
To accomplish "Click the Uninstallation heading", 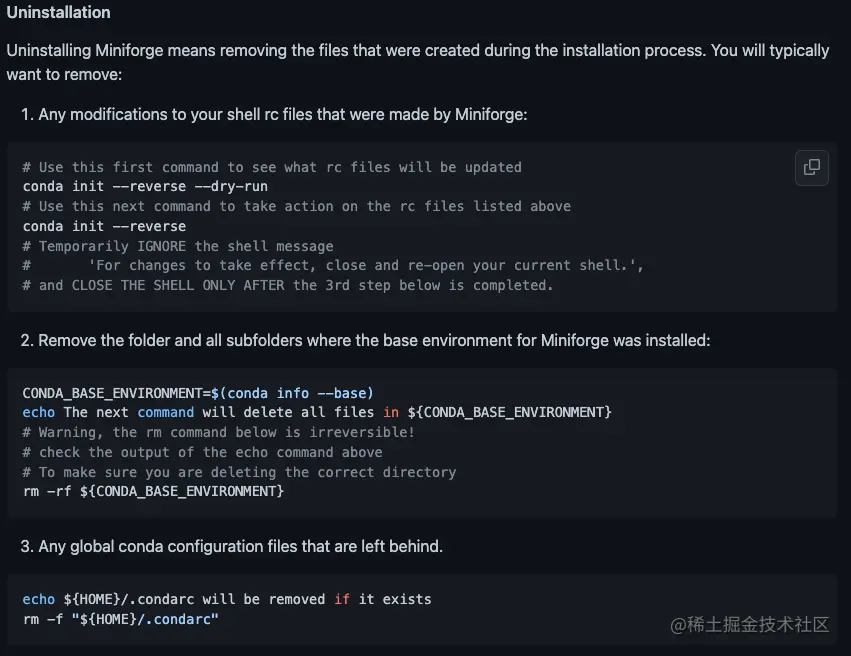I will pyautogui.click(x=58, y=13).
